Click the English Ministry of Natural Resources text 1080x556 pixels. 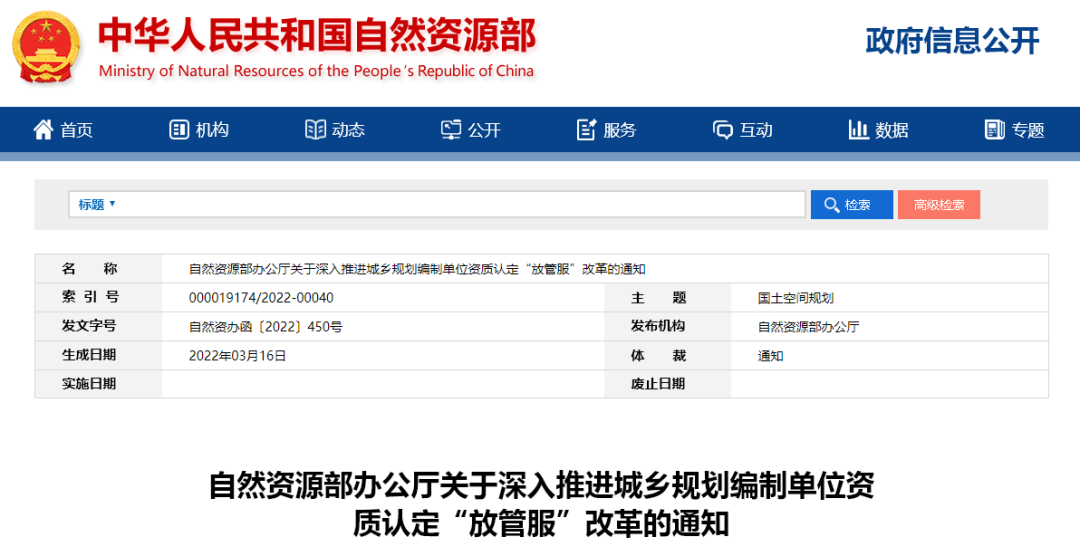click(x=316, y=71)
